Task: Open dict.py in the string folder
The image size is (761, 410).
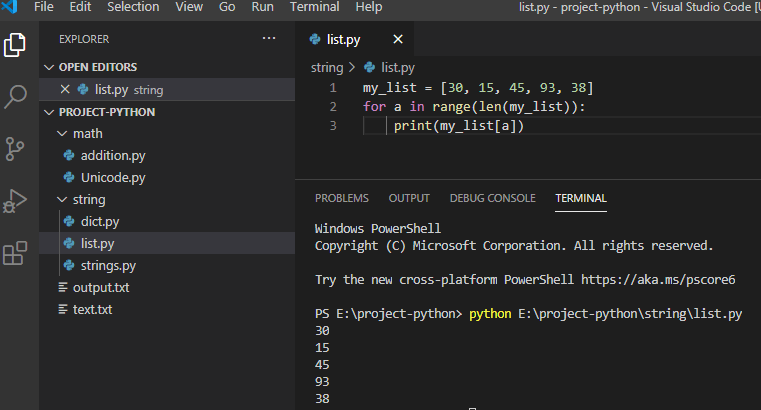Action: [99, 222]
